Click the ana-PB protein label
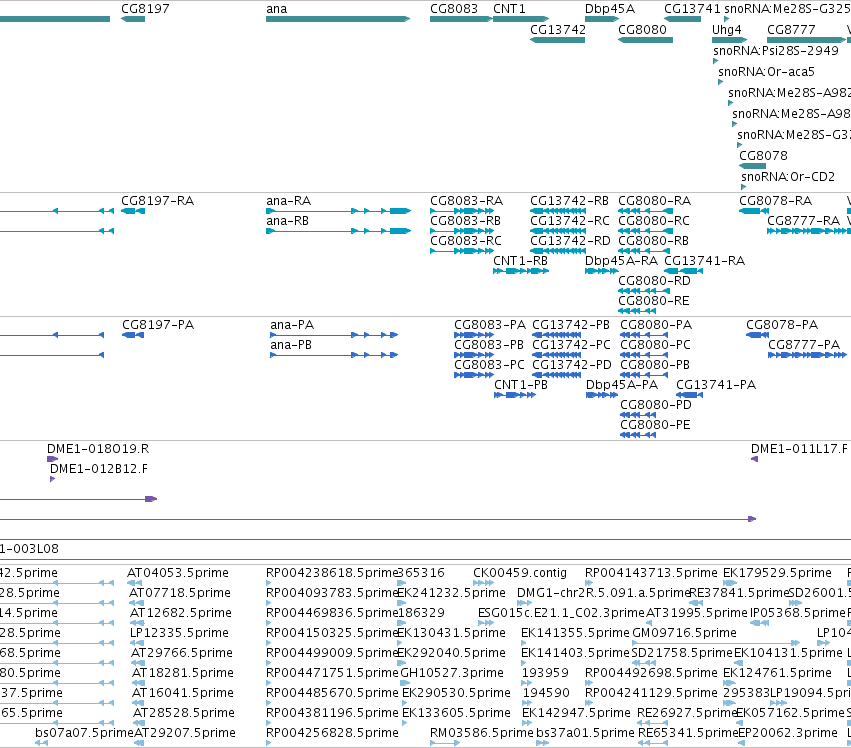 [291, 345]
